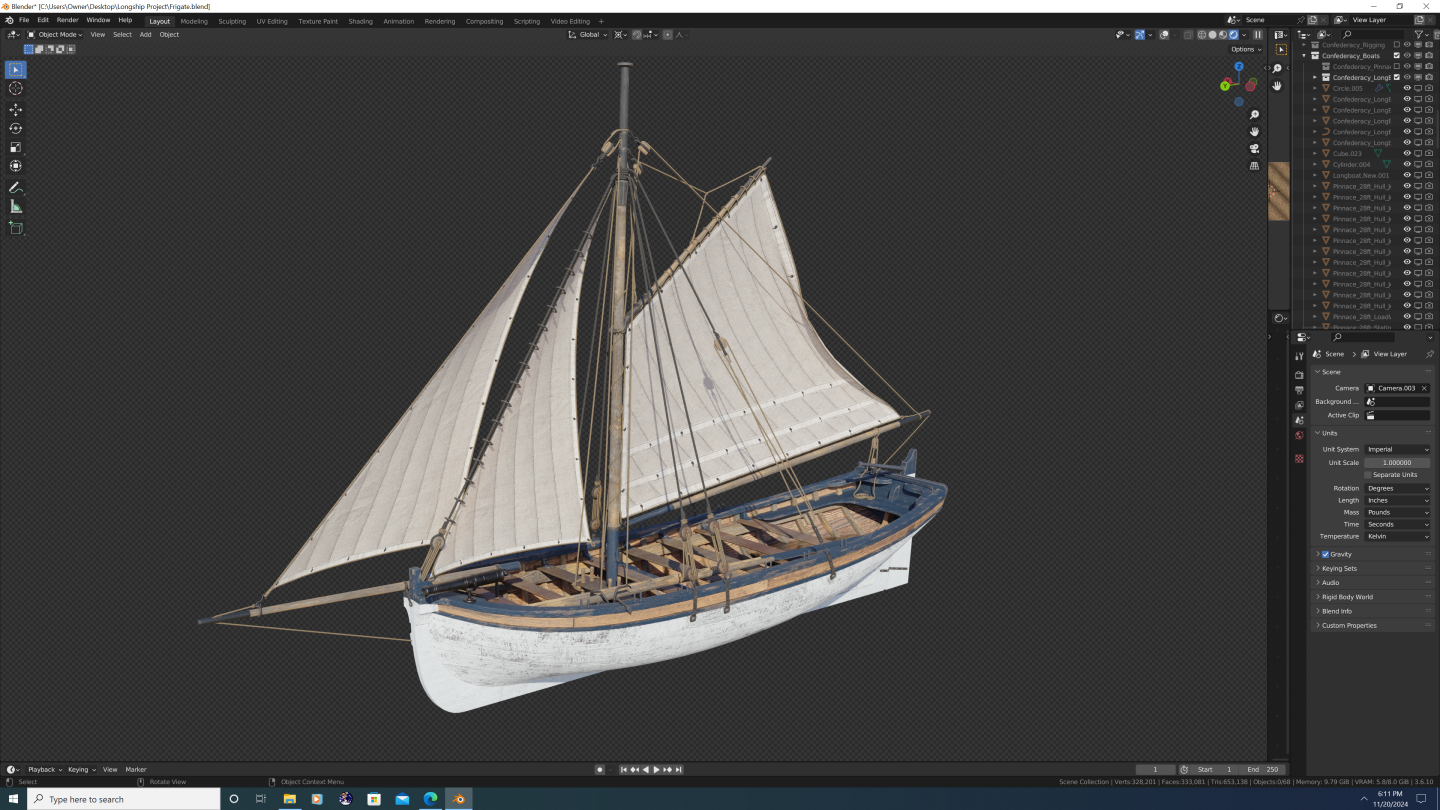
Task: Expand the Keying Sets panel
Action: click(1371, 568)
